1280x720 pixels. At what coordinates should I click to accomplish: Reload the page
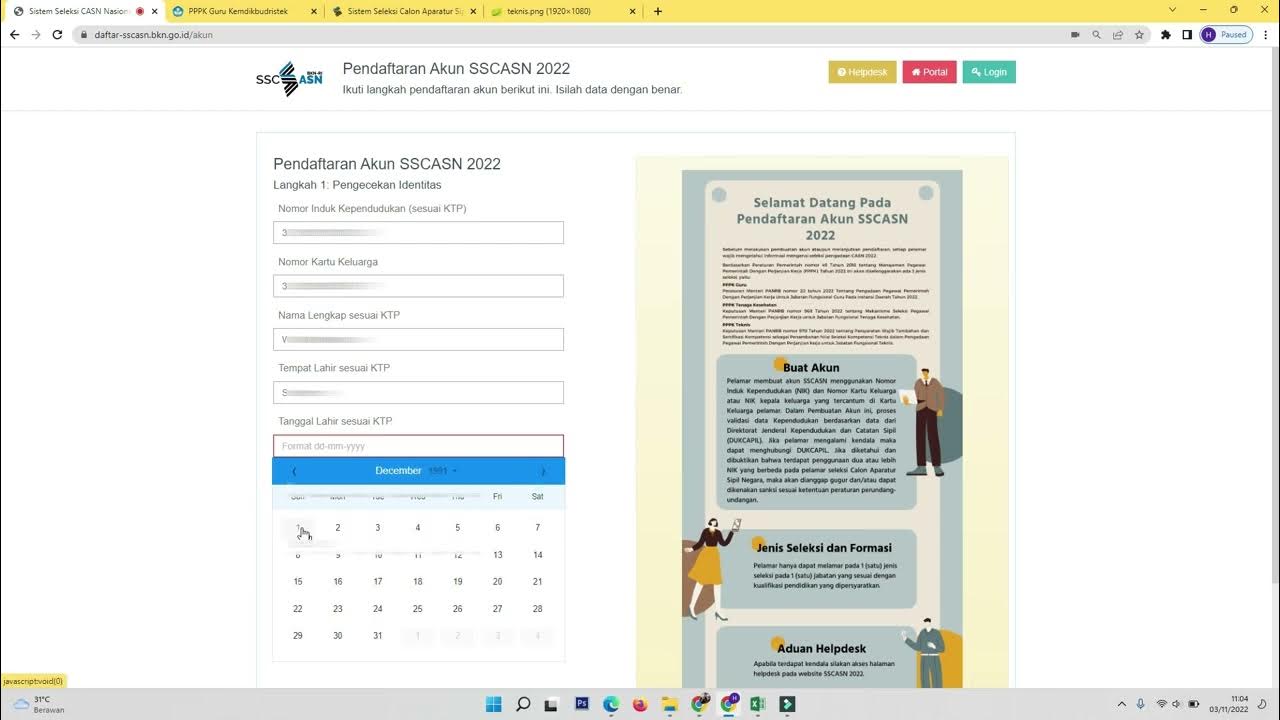pyautogui.click(x=58, y=34)
